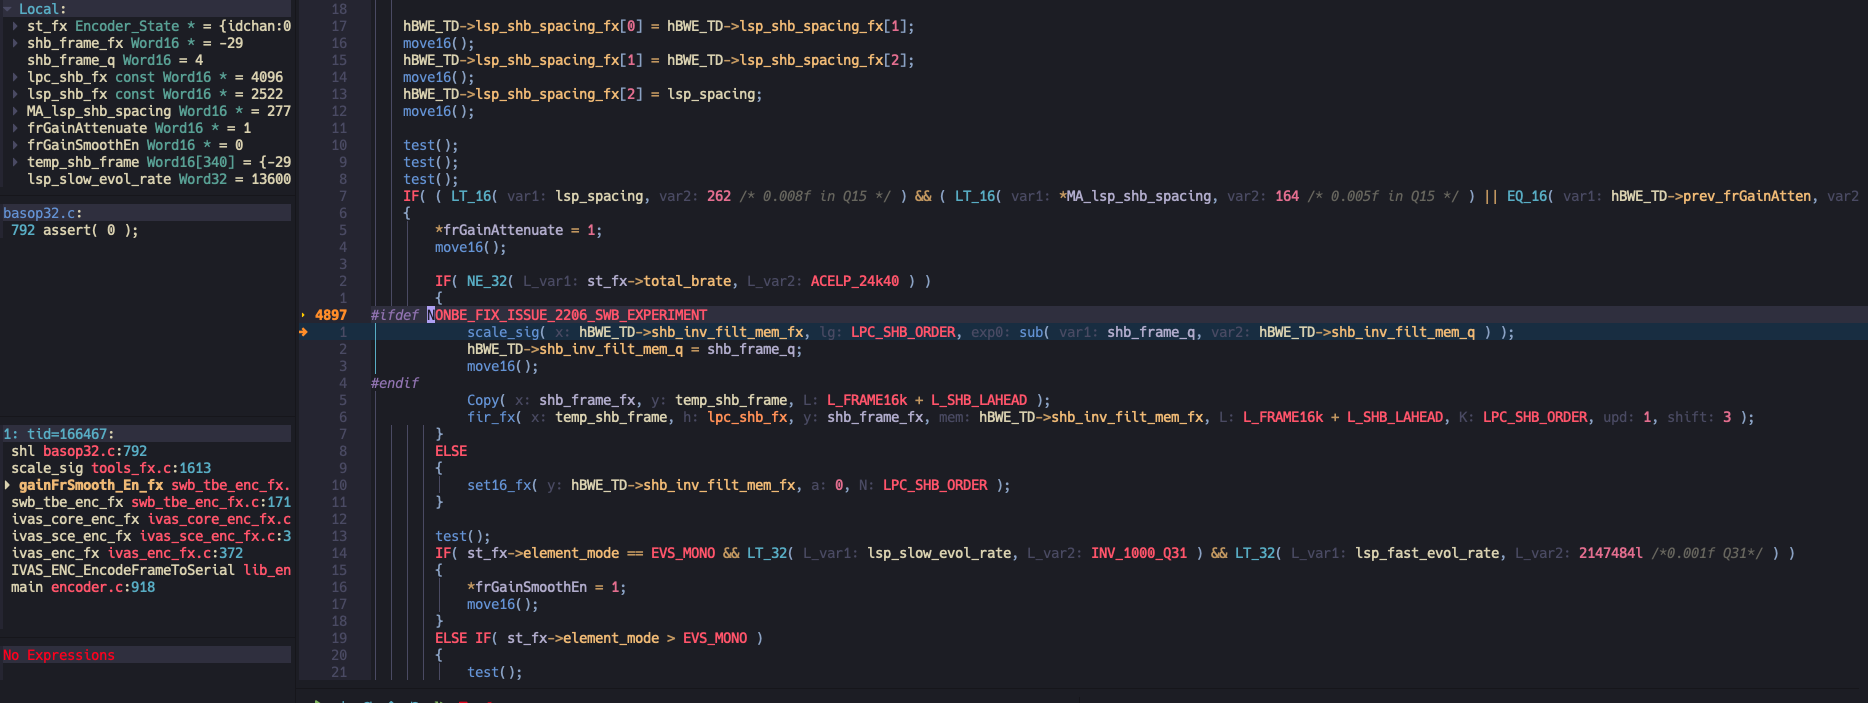Expand the frGainSmoothEn pointer variable
Image resolution: width=1868 pixels, height=703 pixels.
pyautogui.click(x=15, y=145)
